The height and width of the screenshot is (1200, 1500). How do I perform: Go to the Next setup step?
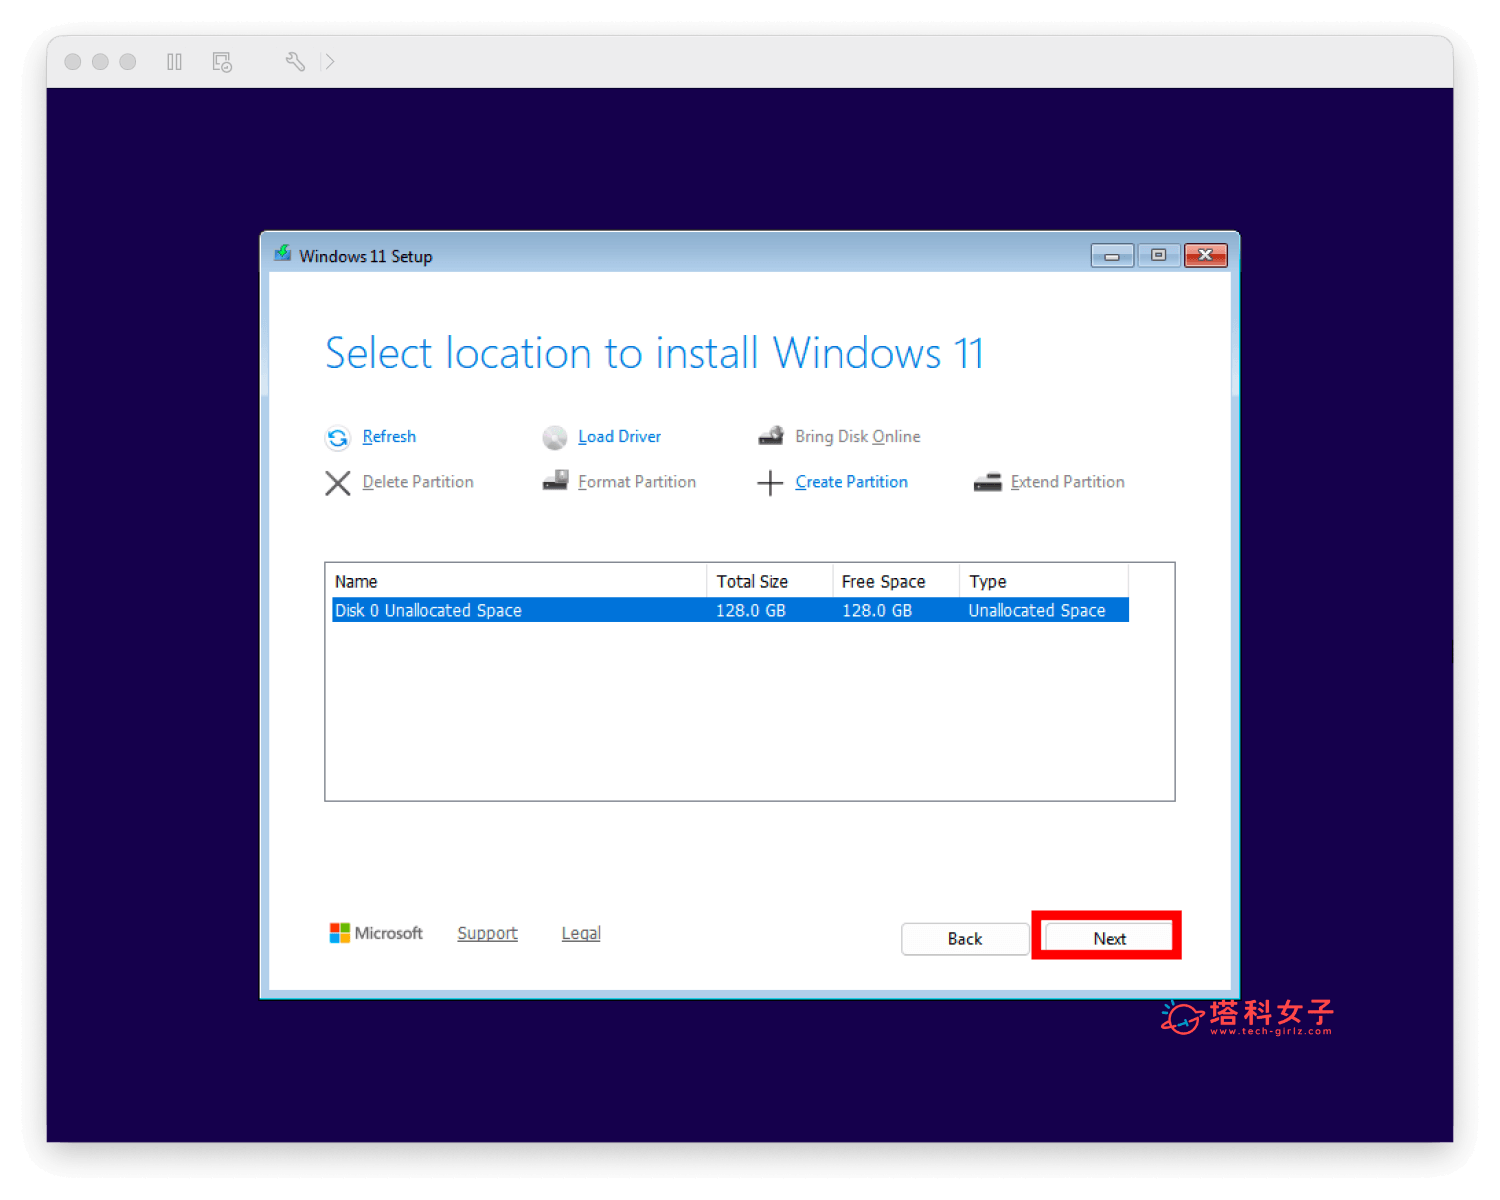[x=1109, y=938]
